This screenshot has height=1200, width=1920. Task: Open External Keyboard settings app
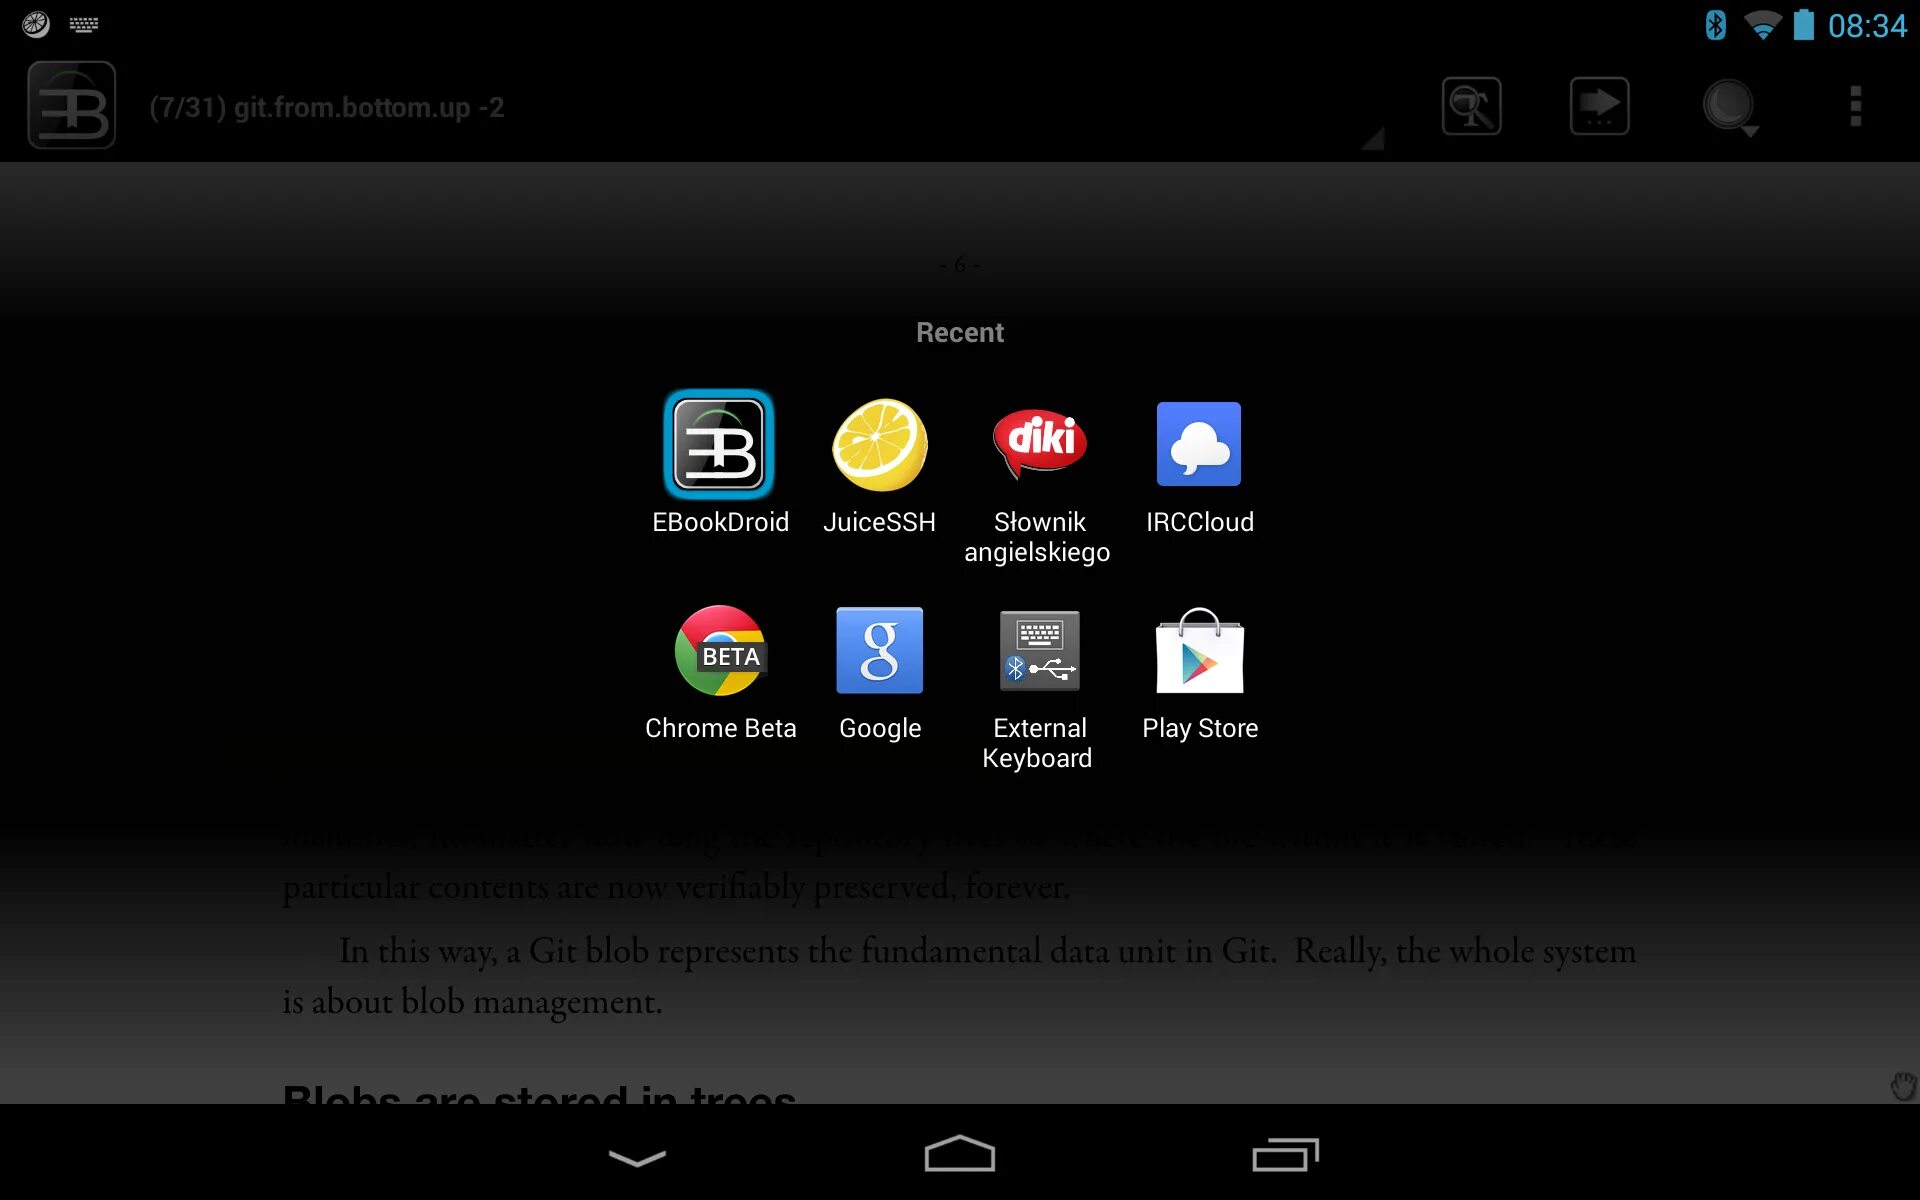point(1037,651)
